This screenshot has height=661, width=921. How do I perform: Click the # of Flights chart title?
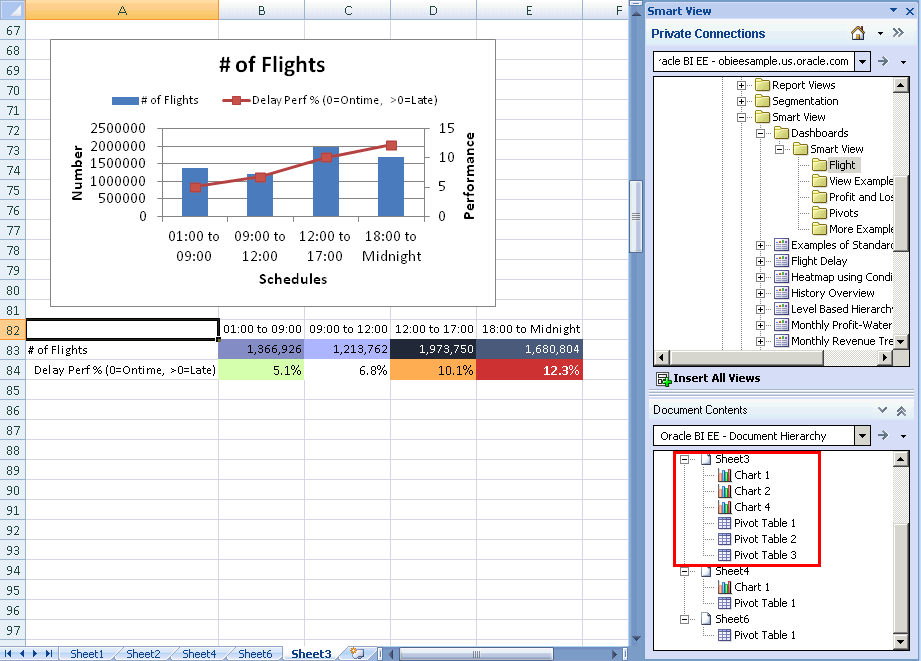click(x=272, y=65)
